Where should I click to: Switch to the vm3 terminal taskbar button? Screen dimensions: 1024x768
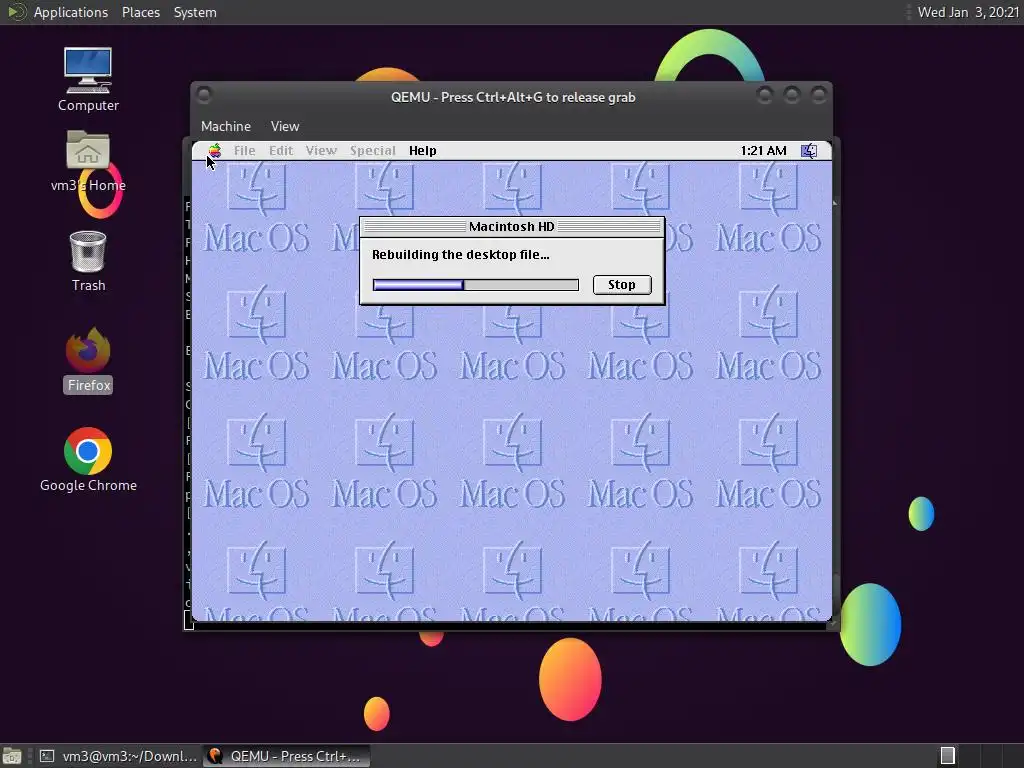point(118,756)
